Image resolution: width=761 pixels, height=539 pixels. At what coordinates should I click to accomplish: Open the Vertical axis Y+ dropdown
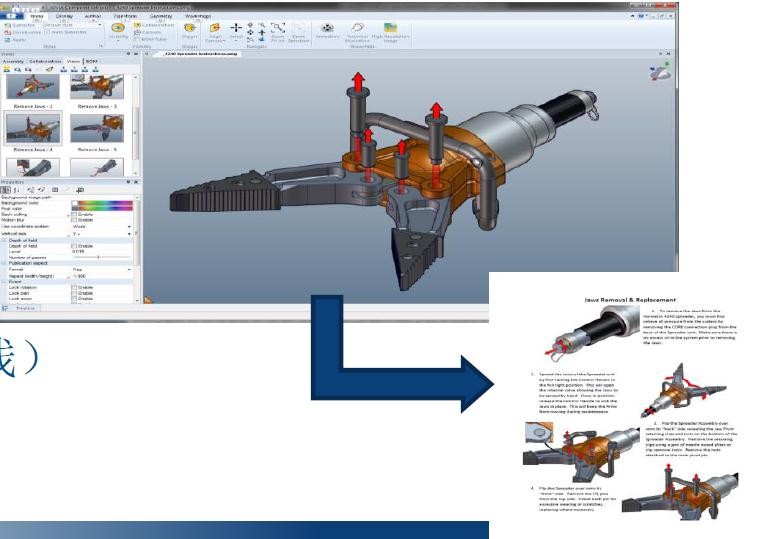coord(101,234)
